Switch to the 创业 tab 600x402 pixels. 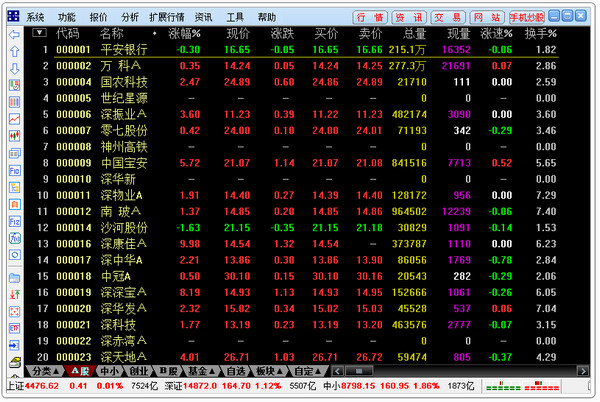139,371
